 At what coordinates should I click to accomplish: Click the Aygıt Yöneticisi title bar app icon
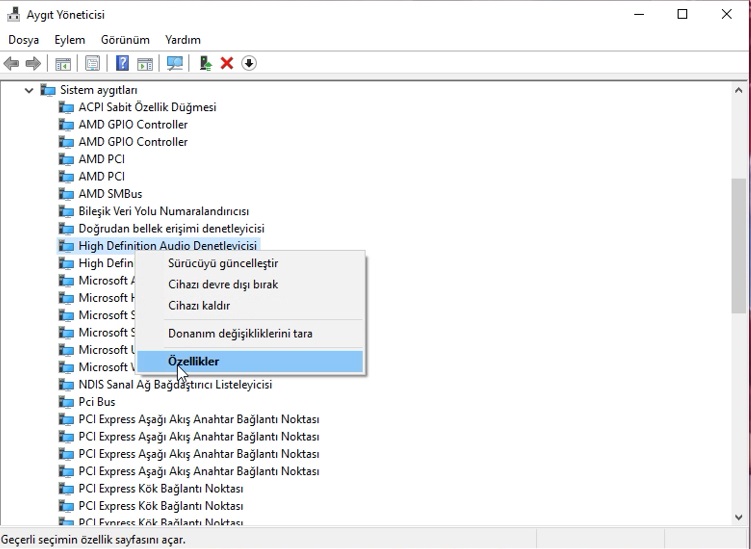(13, 14)
